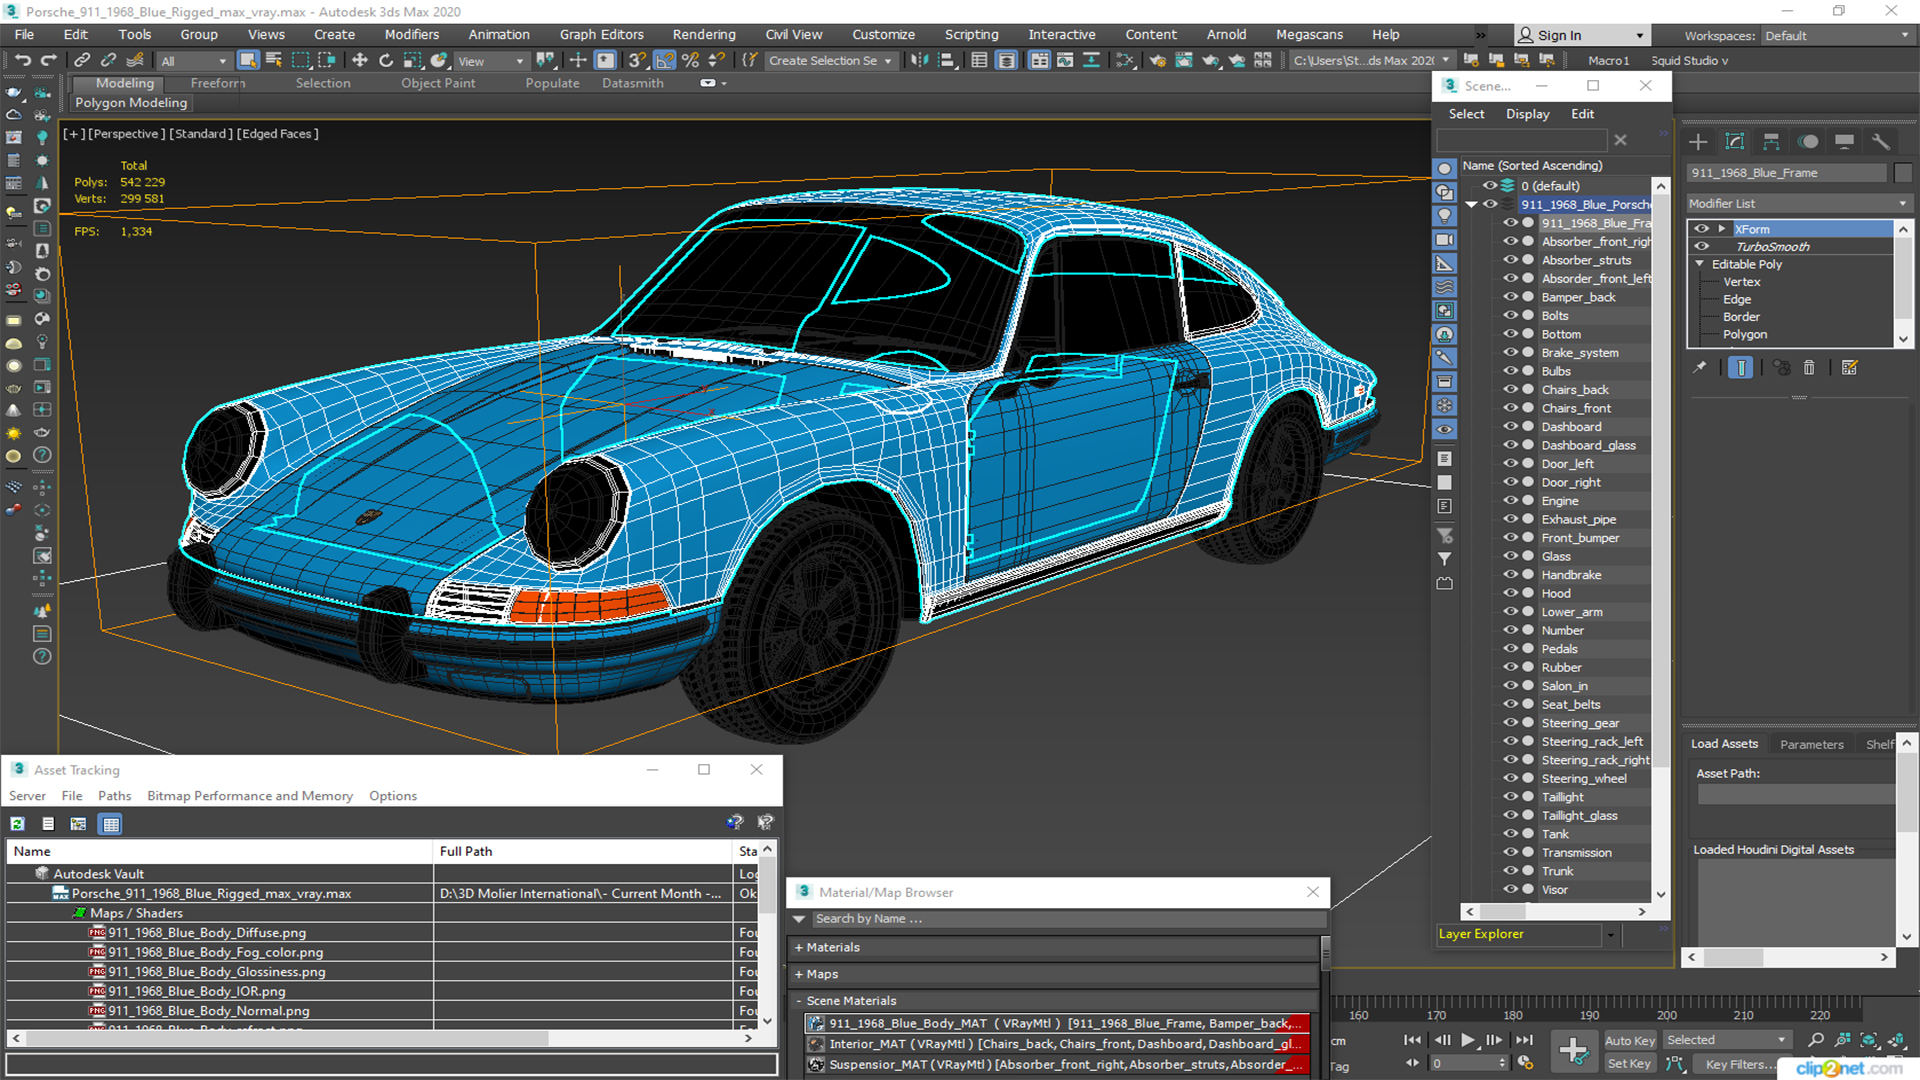The width and height of the screenshot is (1920, 1080).
Task: Play the animation
Action: (1468, 1040)
